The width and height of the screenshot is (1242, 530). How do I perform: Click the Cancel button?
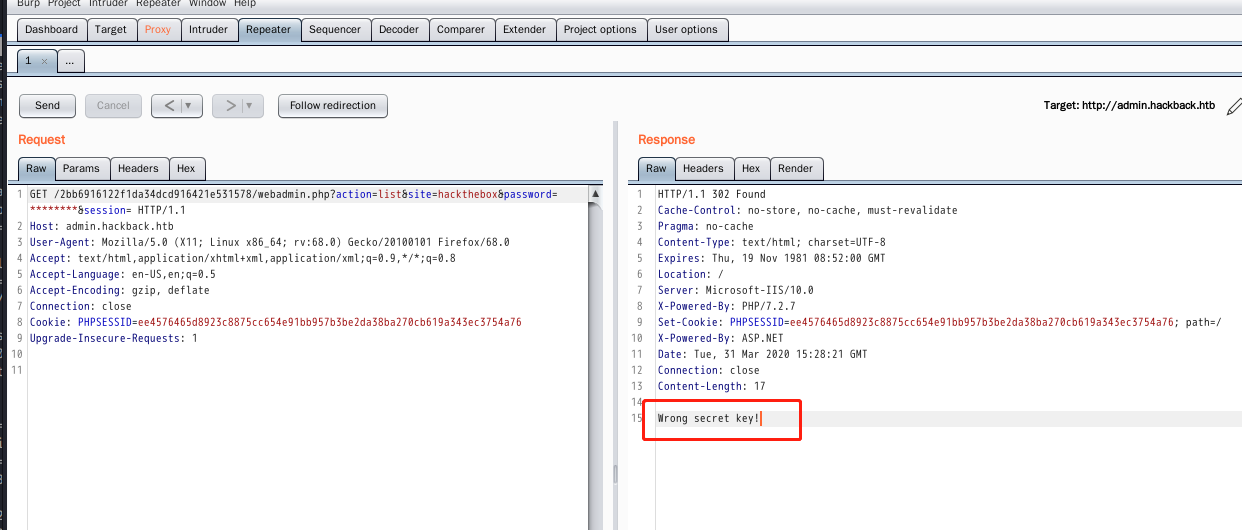click(x=113, y=105)
